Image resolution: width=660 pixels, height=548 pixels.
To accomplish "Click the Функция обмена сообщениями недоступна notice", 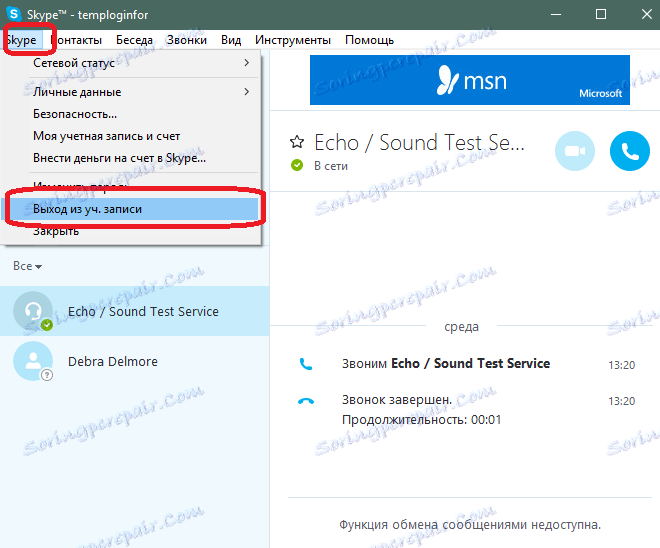I will click(470, 525).
